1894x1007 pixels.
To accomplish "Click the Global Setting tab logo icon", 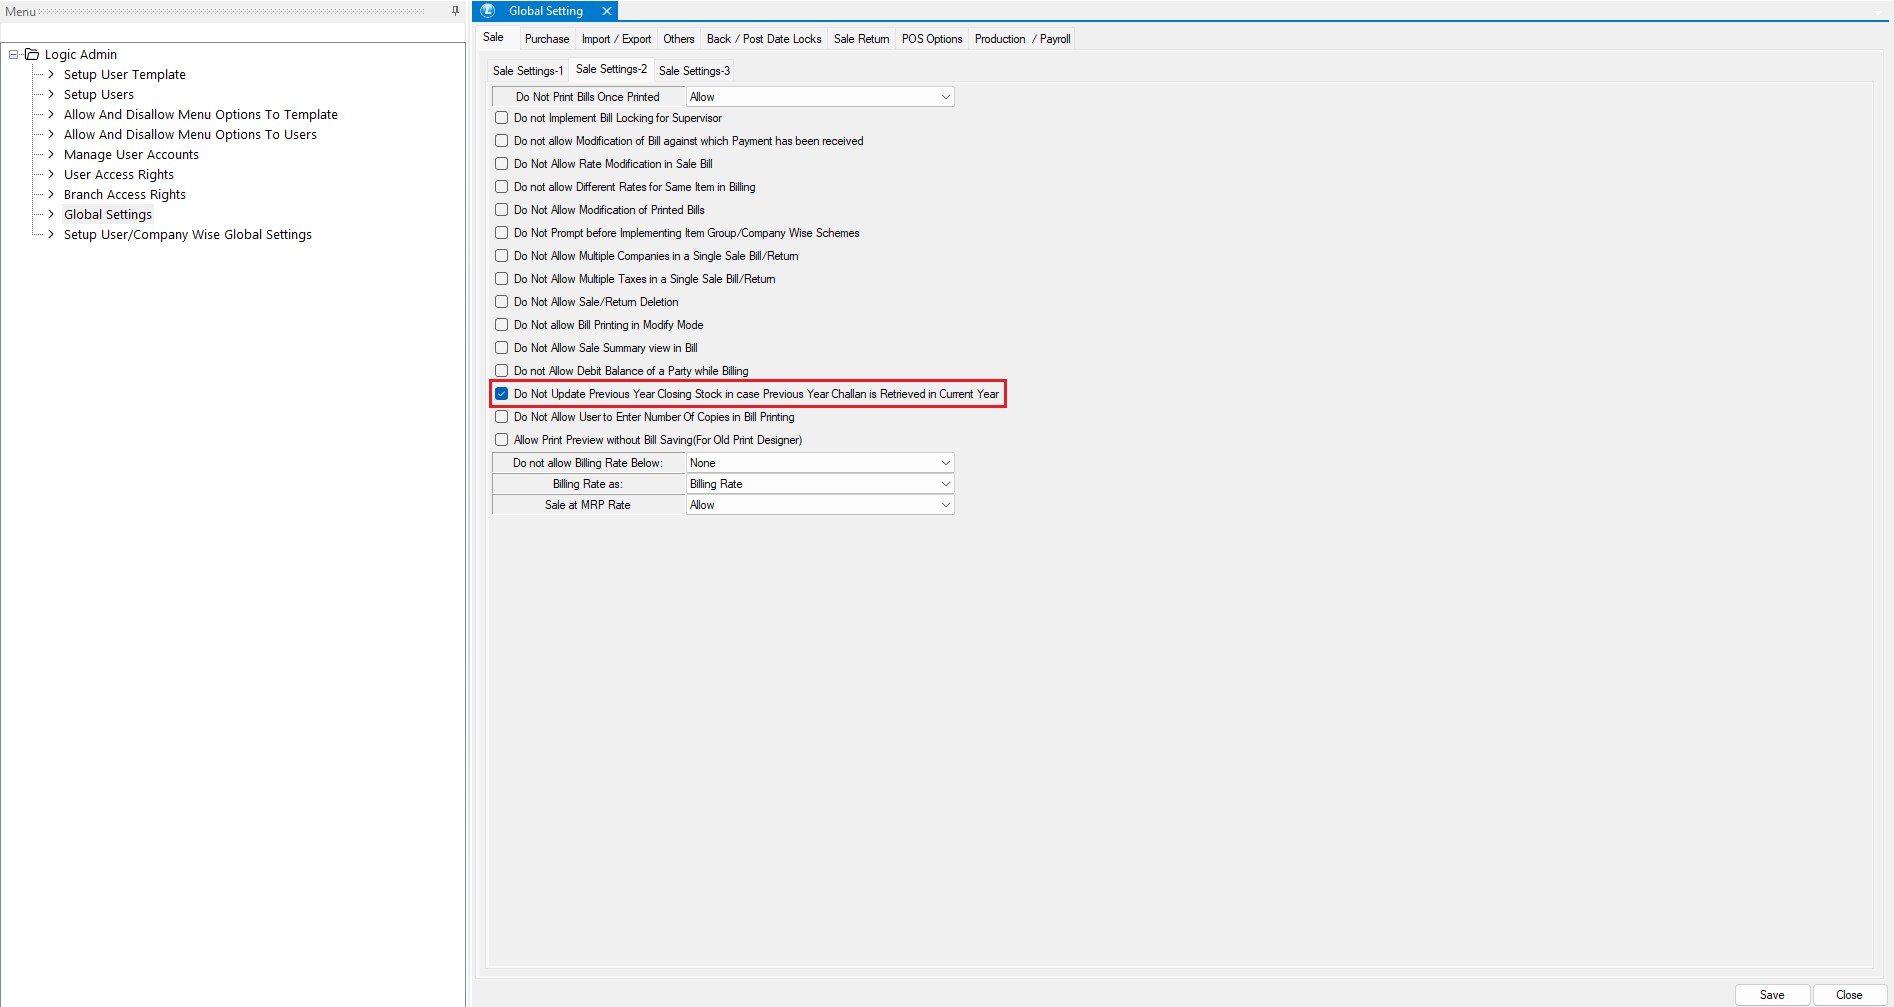I will pyautogui.click(x=488, y=11).
